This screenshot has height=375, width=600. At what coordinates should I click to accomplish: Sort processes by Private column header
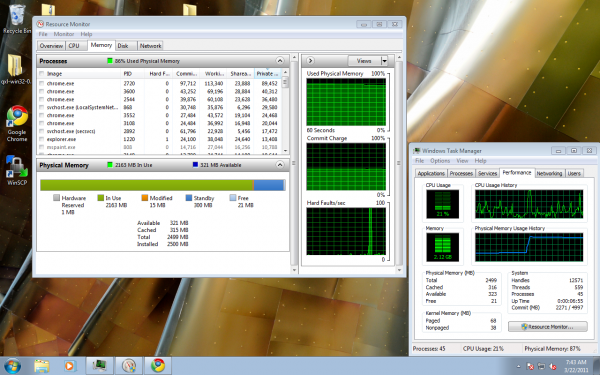267,73
